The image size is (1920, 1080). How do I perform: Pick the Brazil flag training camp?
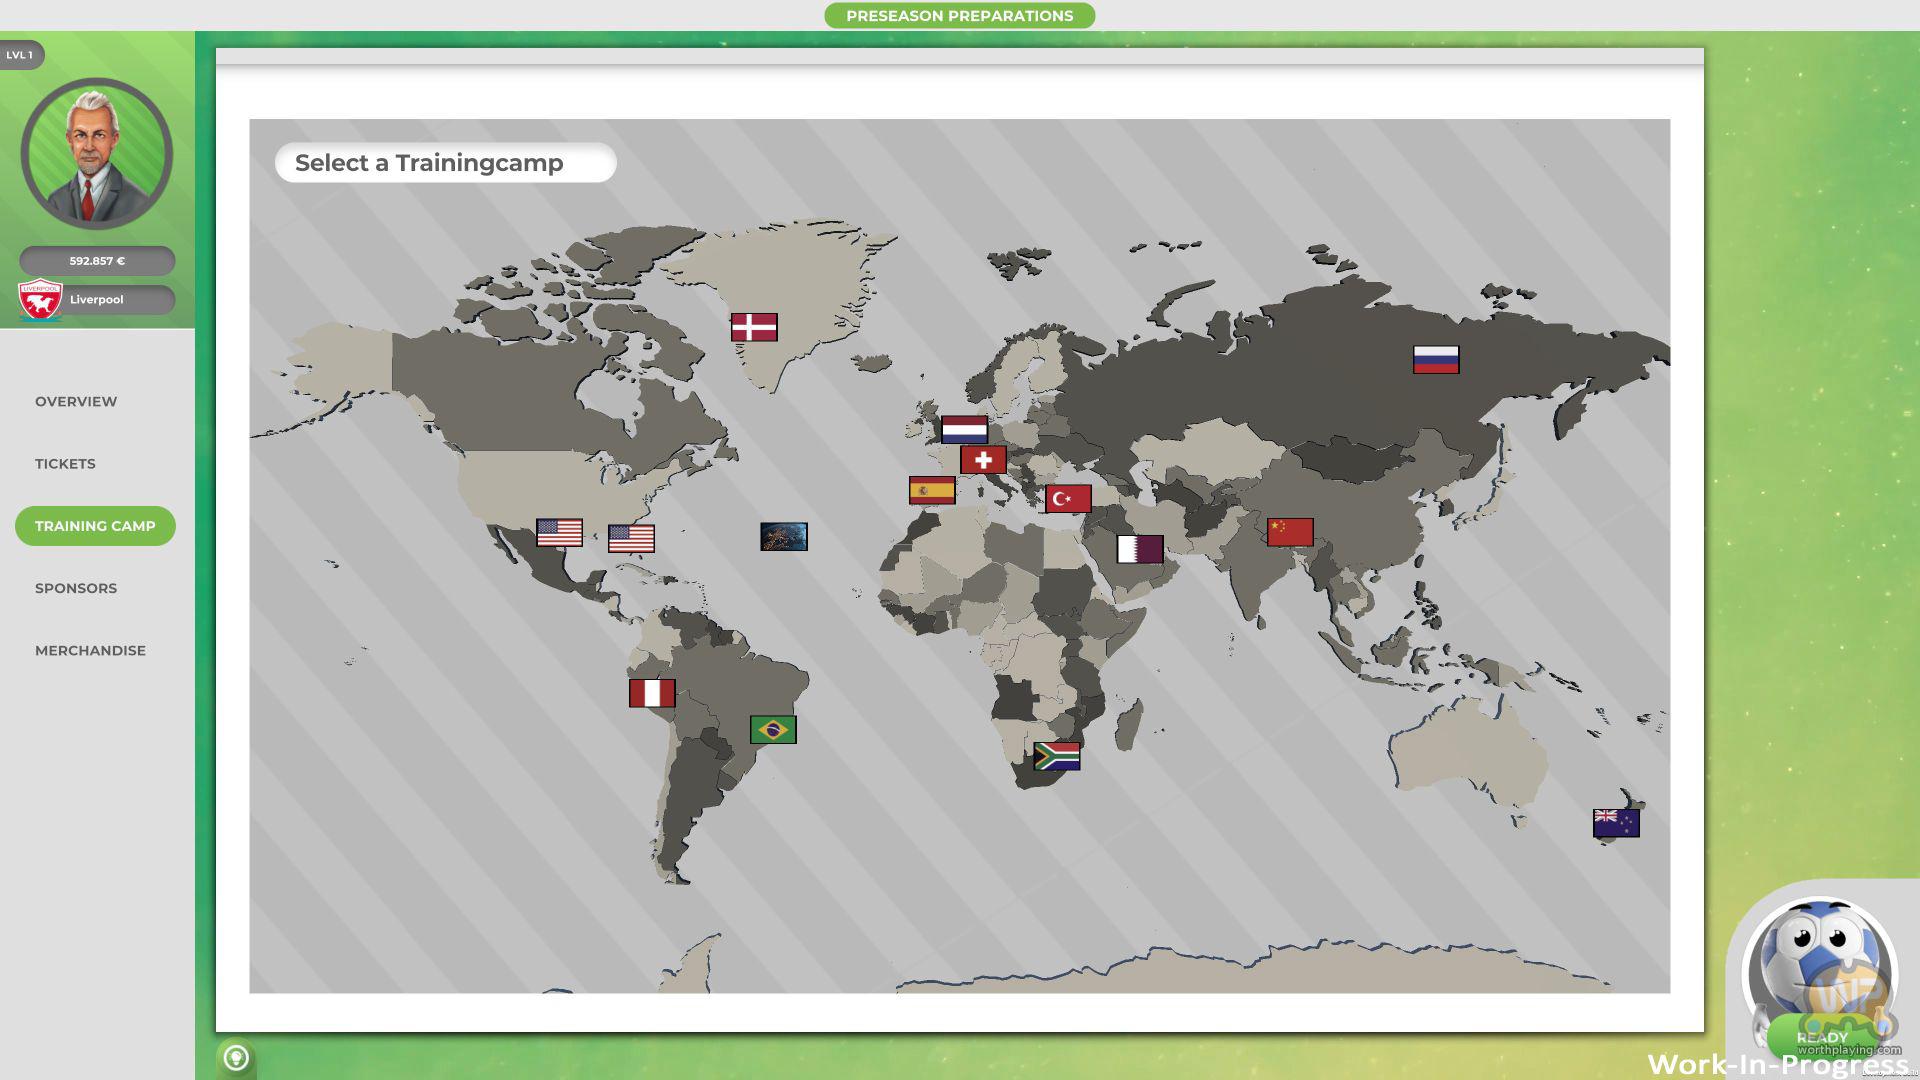tap(773, 730)
